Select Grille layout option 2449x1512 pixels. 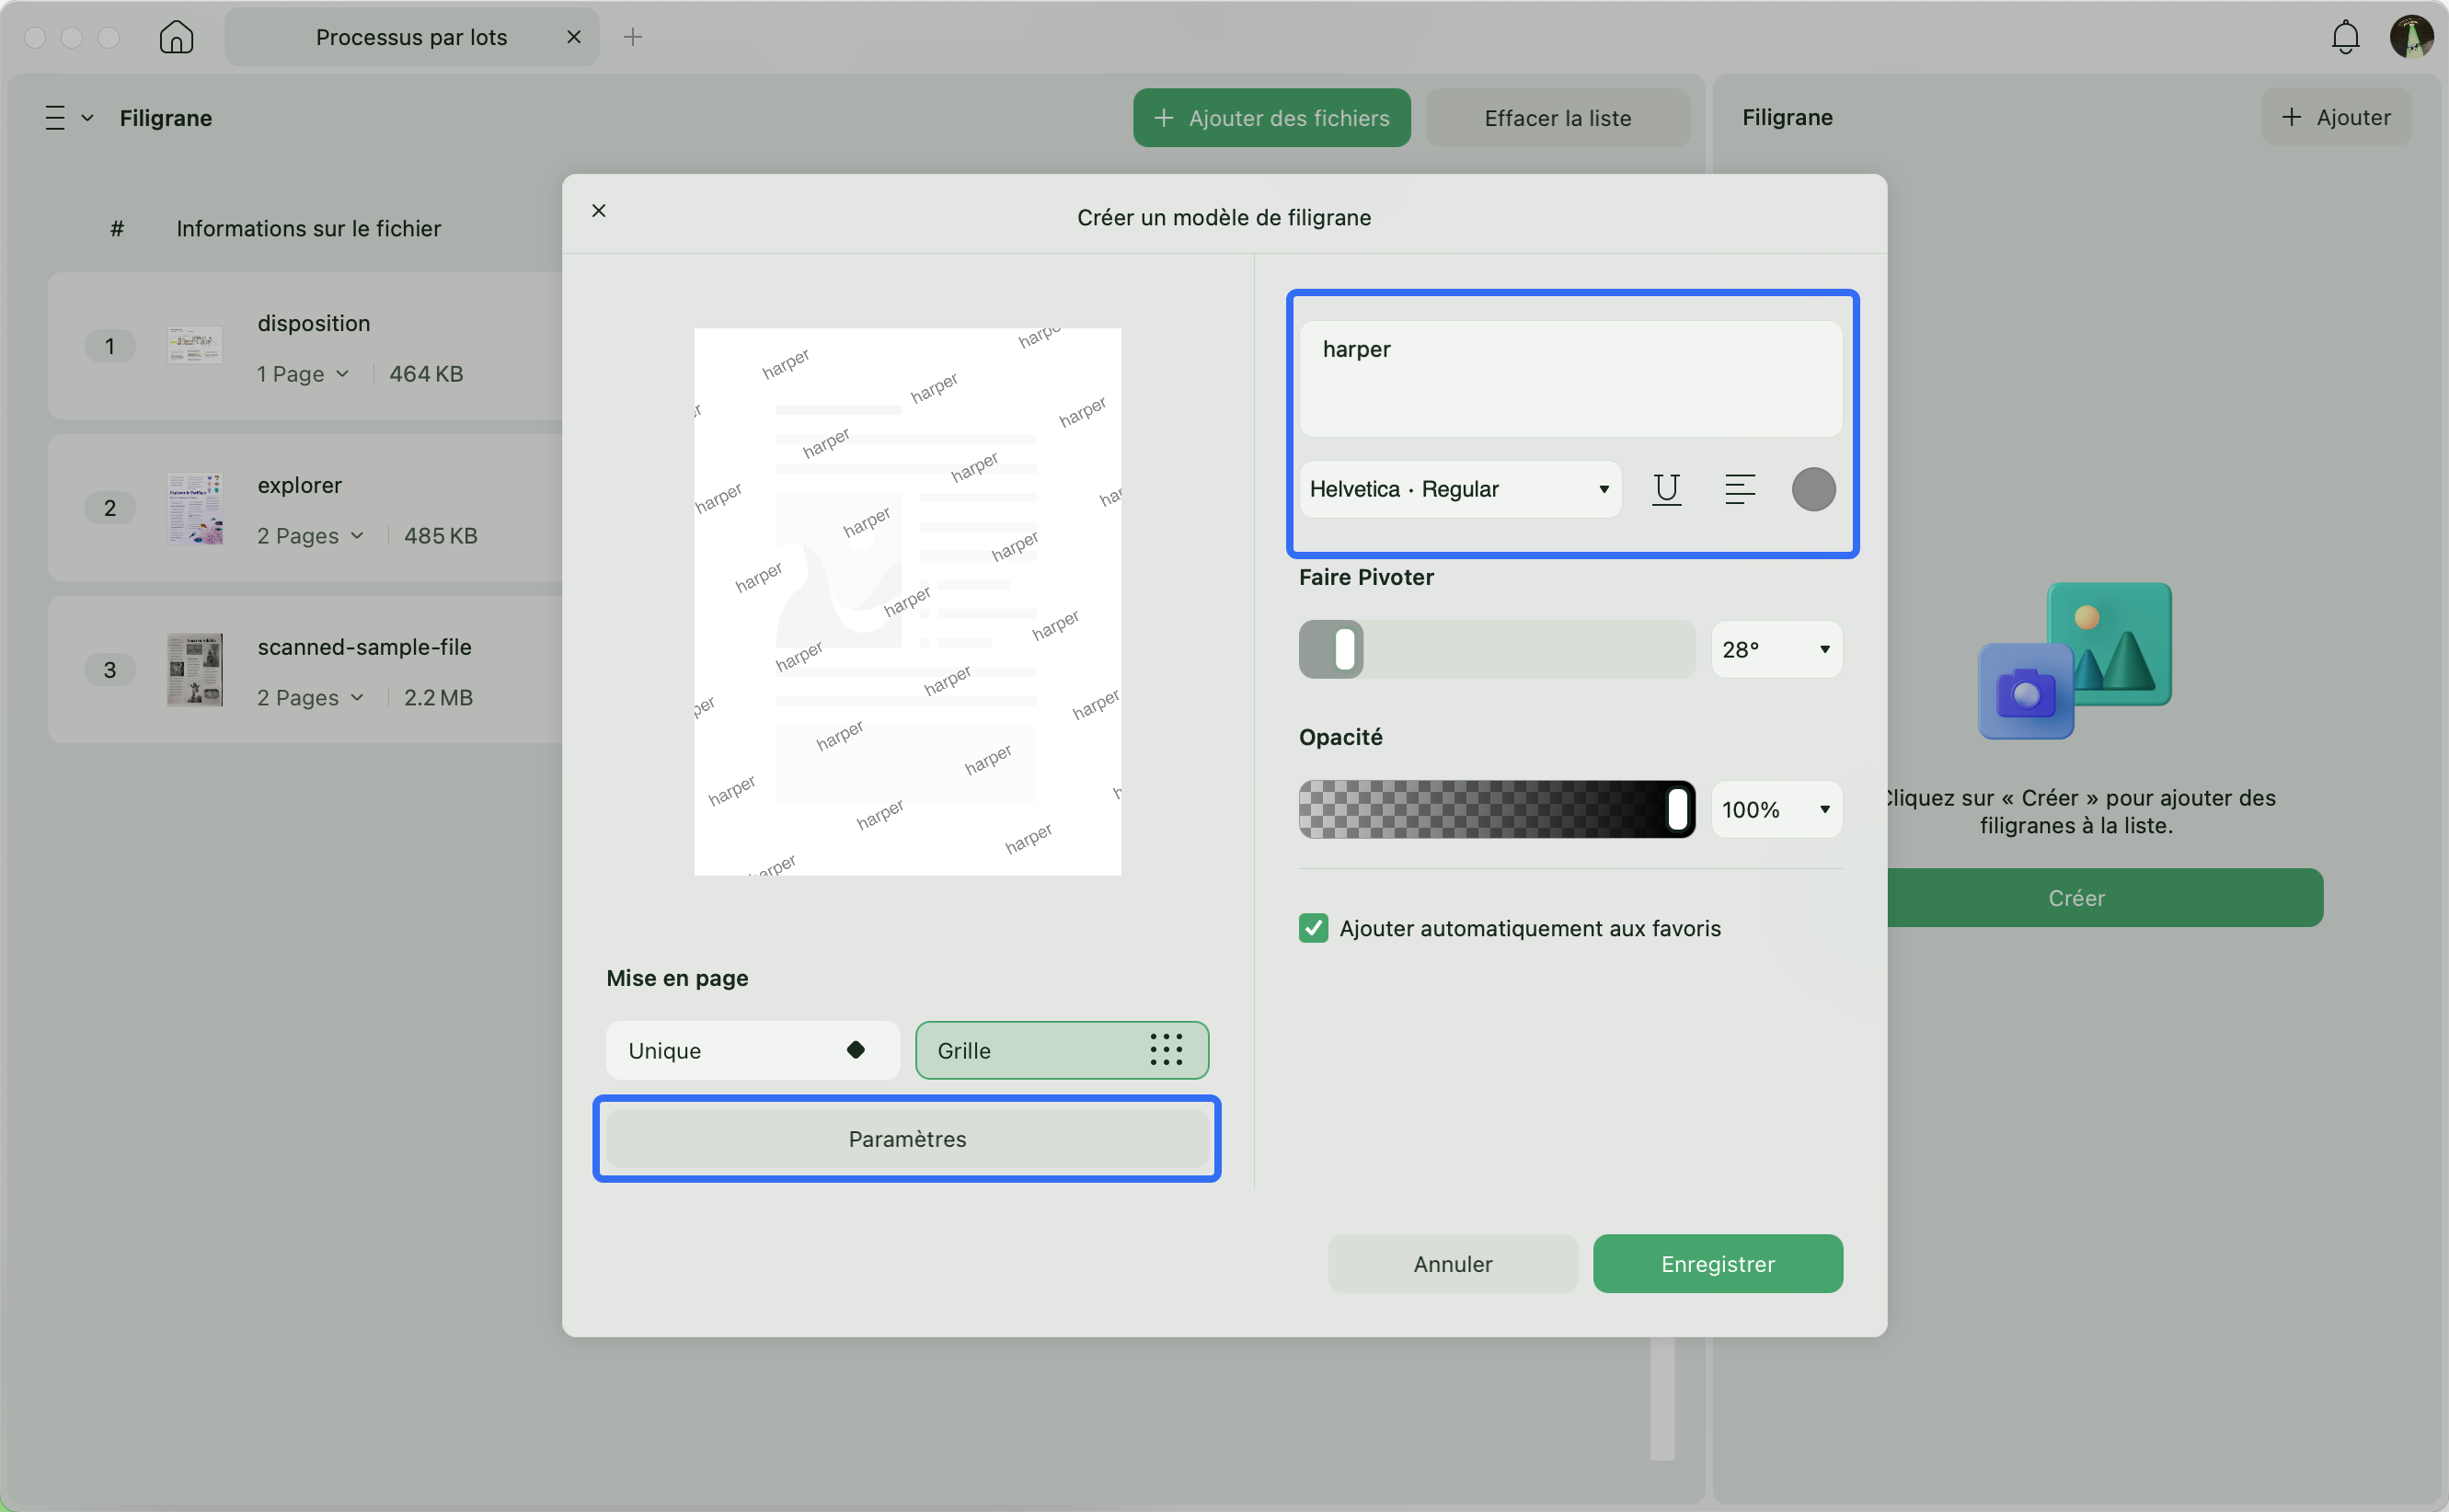(1061, 1050)
